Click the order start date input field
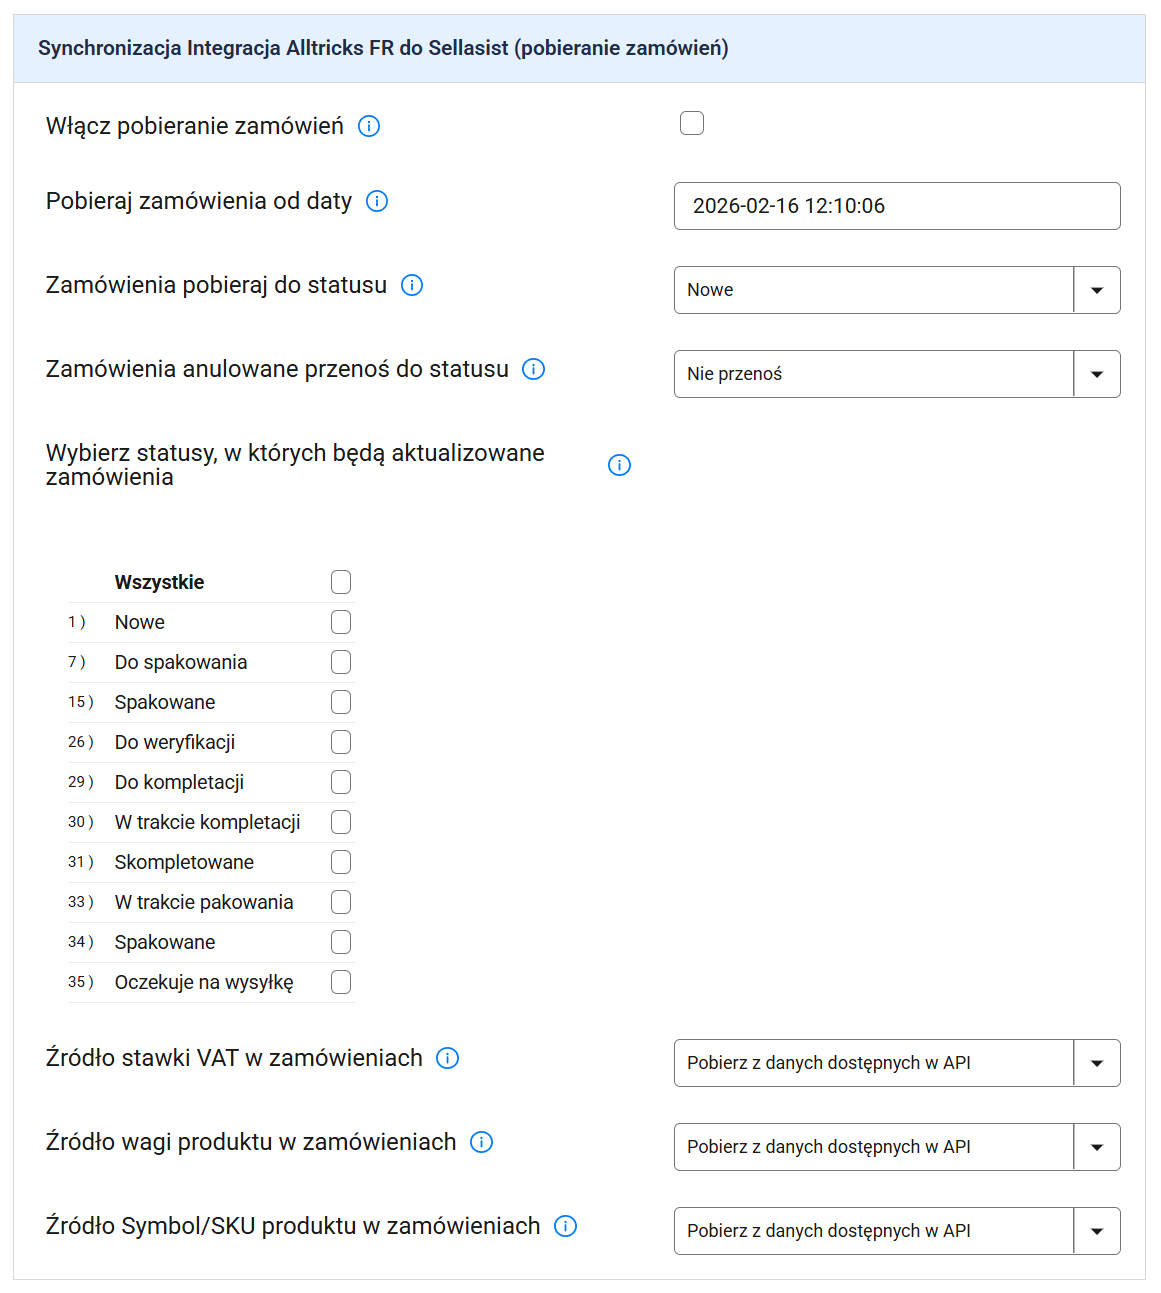The width and height of the screenshot is (1161, 1293). click(x=896, y=206)
